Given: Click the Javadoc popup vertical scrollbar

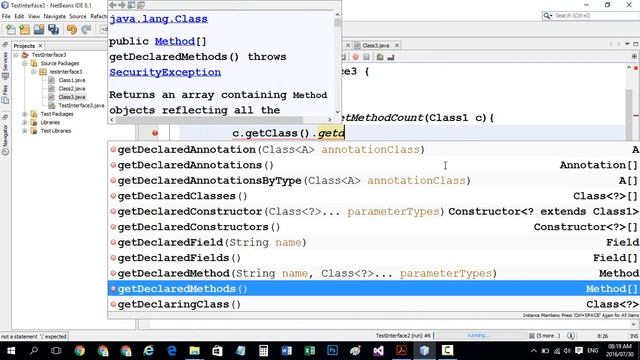Looking at the screenshot, I should [337, 22].
